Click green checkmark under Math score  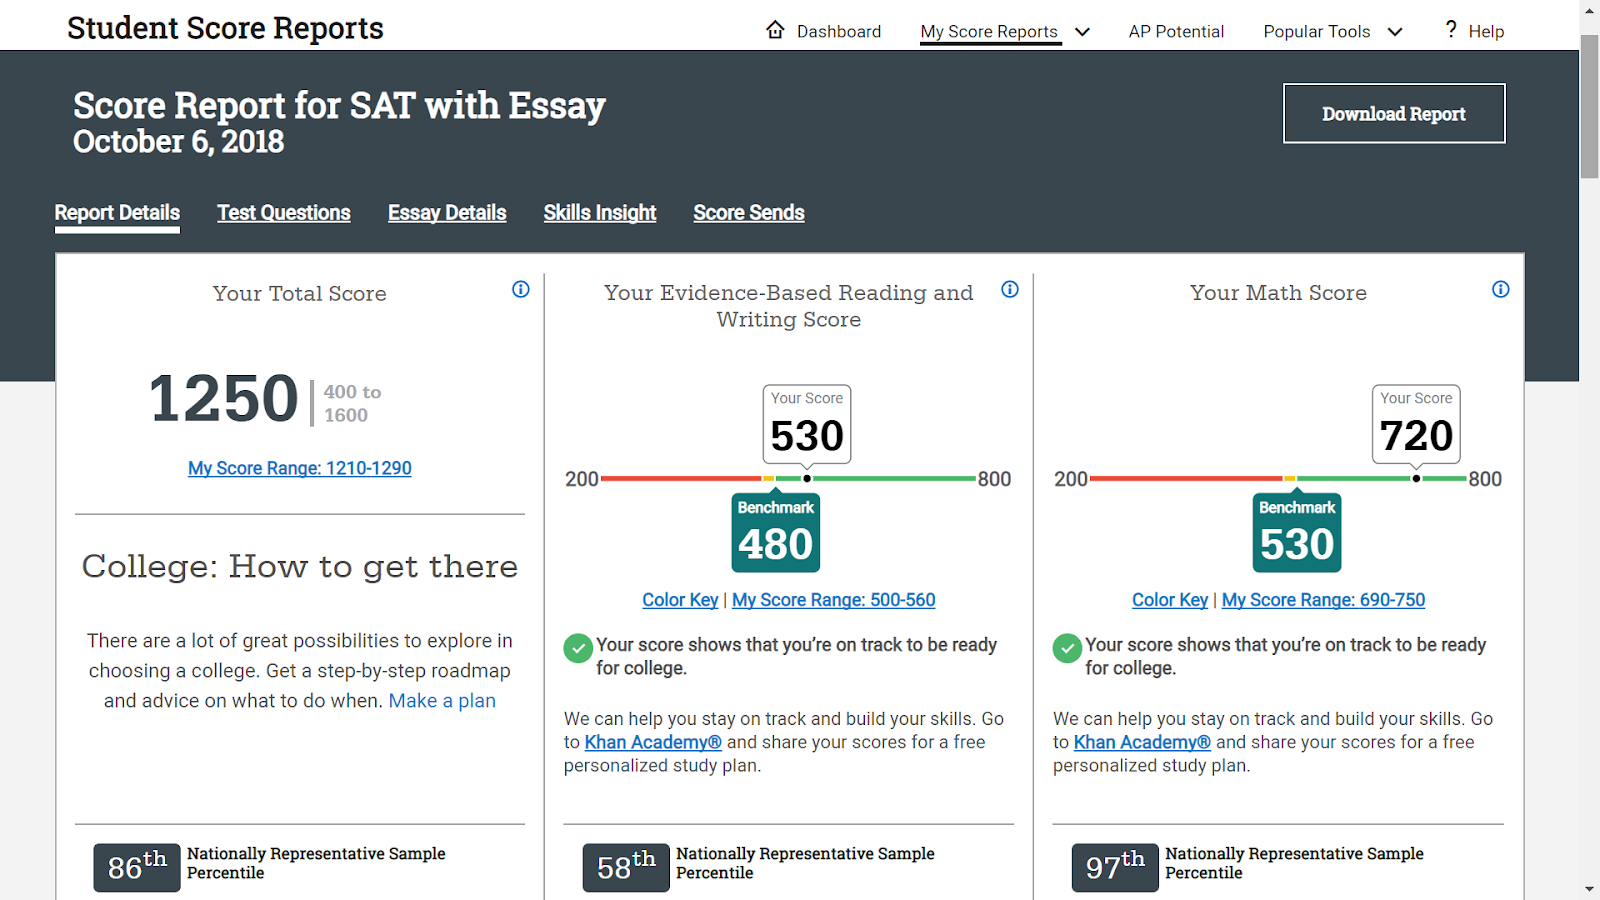tap(1067, 648)
